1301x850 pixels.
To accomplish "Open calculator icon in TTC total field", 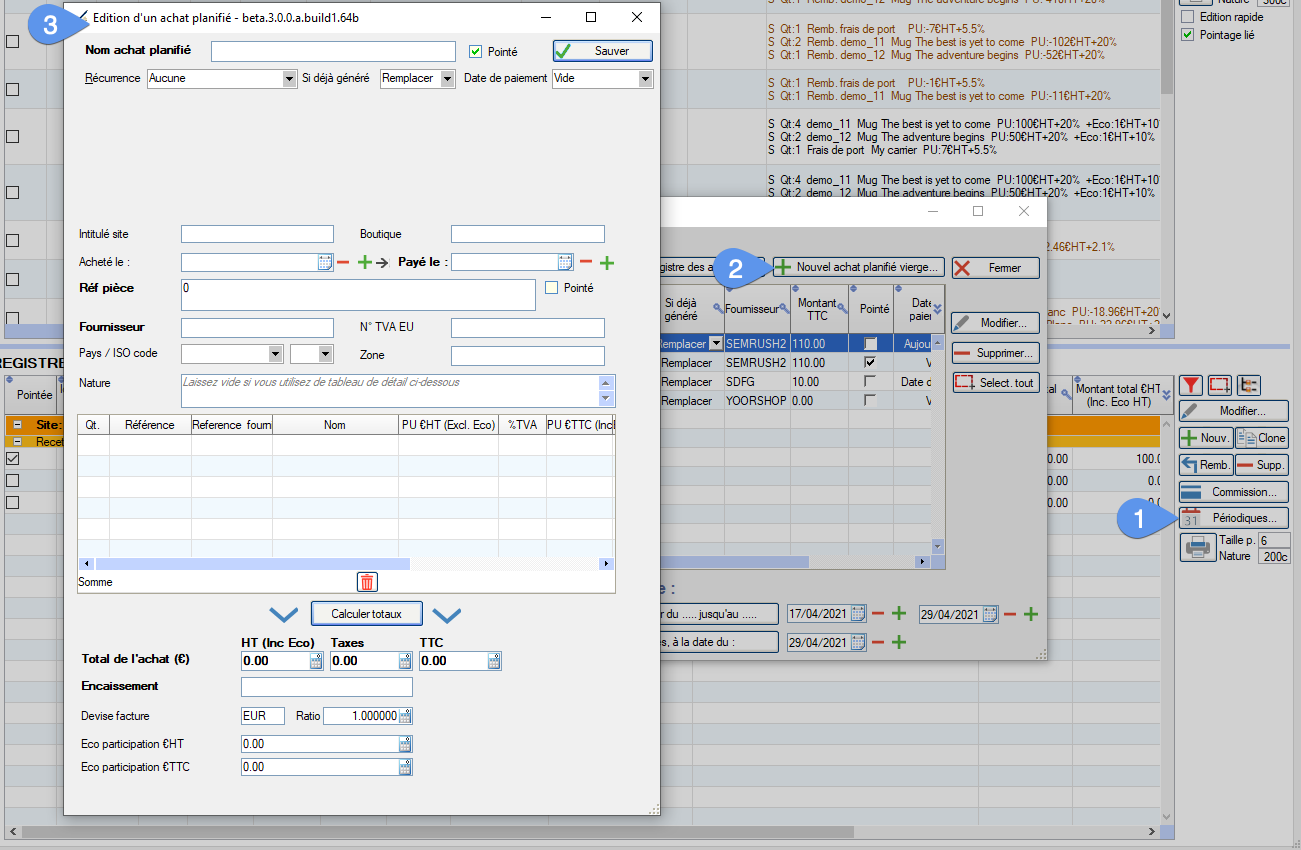I will [x=494, y=661].
